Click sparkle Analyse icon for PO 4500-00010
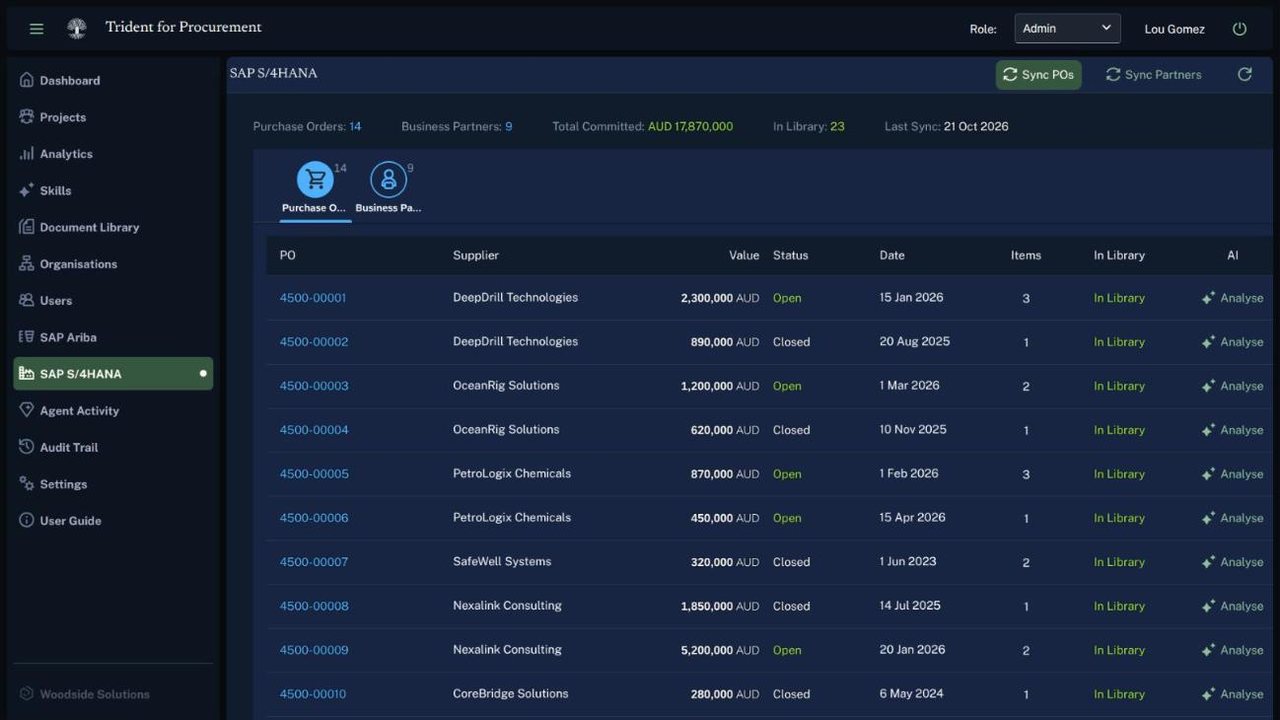The width and height of the screenshot is (1280, 720). click(1208, 694)
